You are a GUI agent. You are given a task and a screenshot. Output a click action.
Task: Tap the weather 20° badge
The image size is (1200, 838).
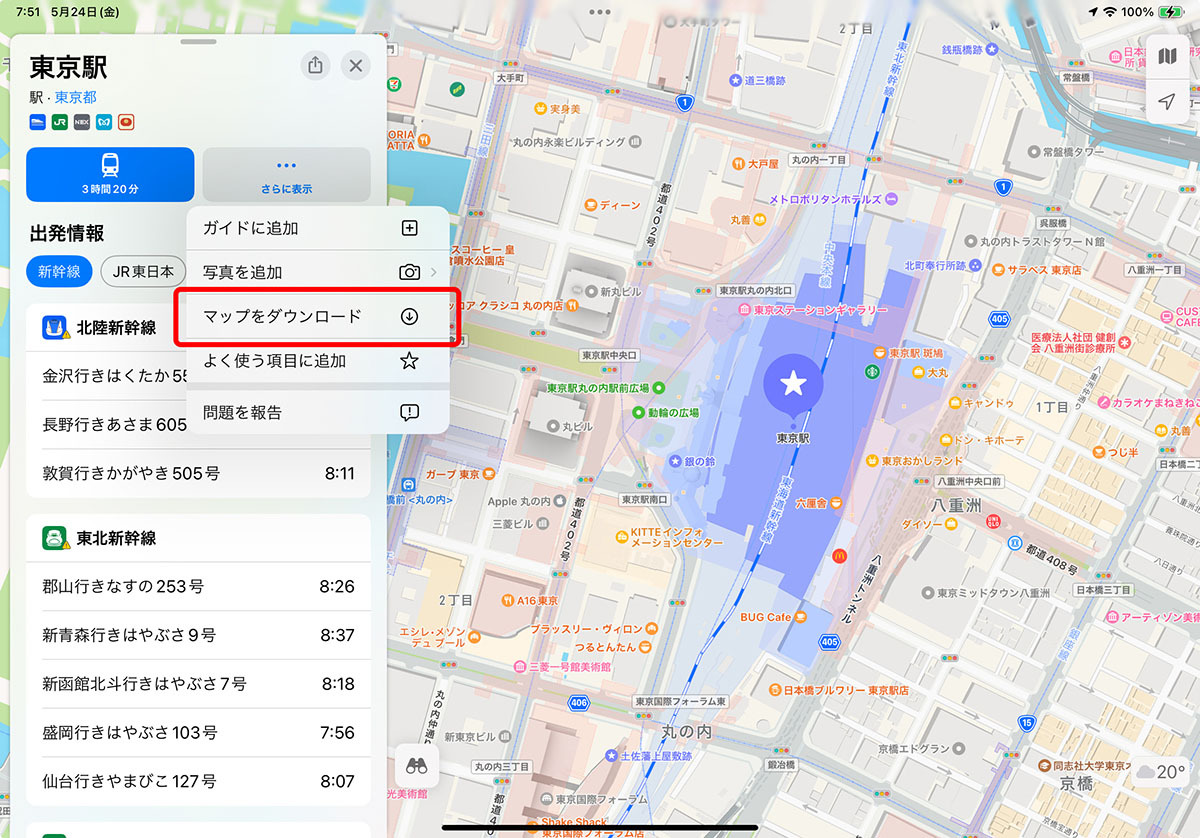1162,772
